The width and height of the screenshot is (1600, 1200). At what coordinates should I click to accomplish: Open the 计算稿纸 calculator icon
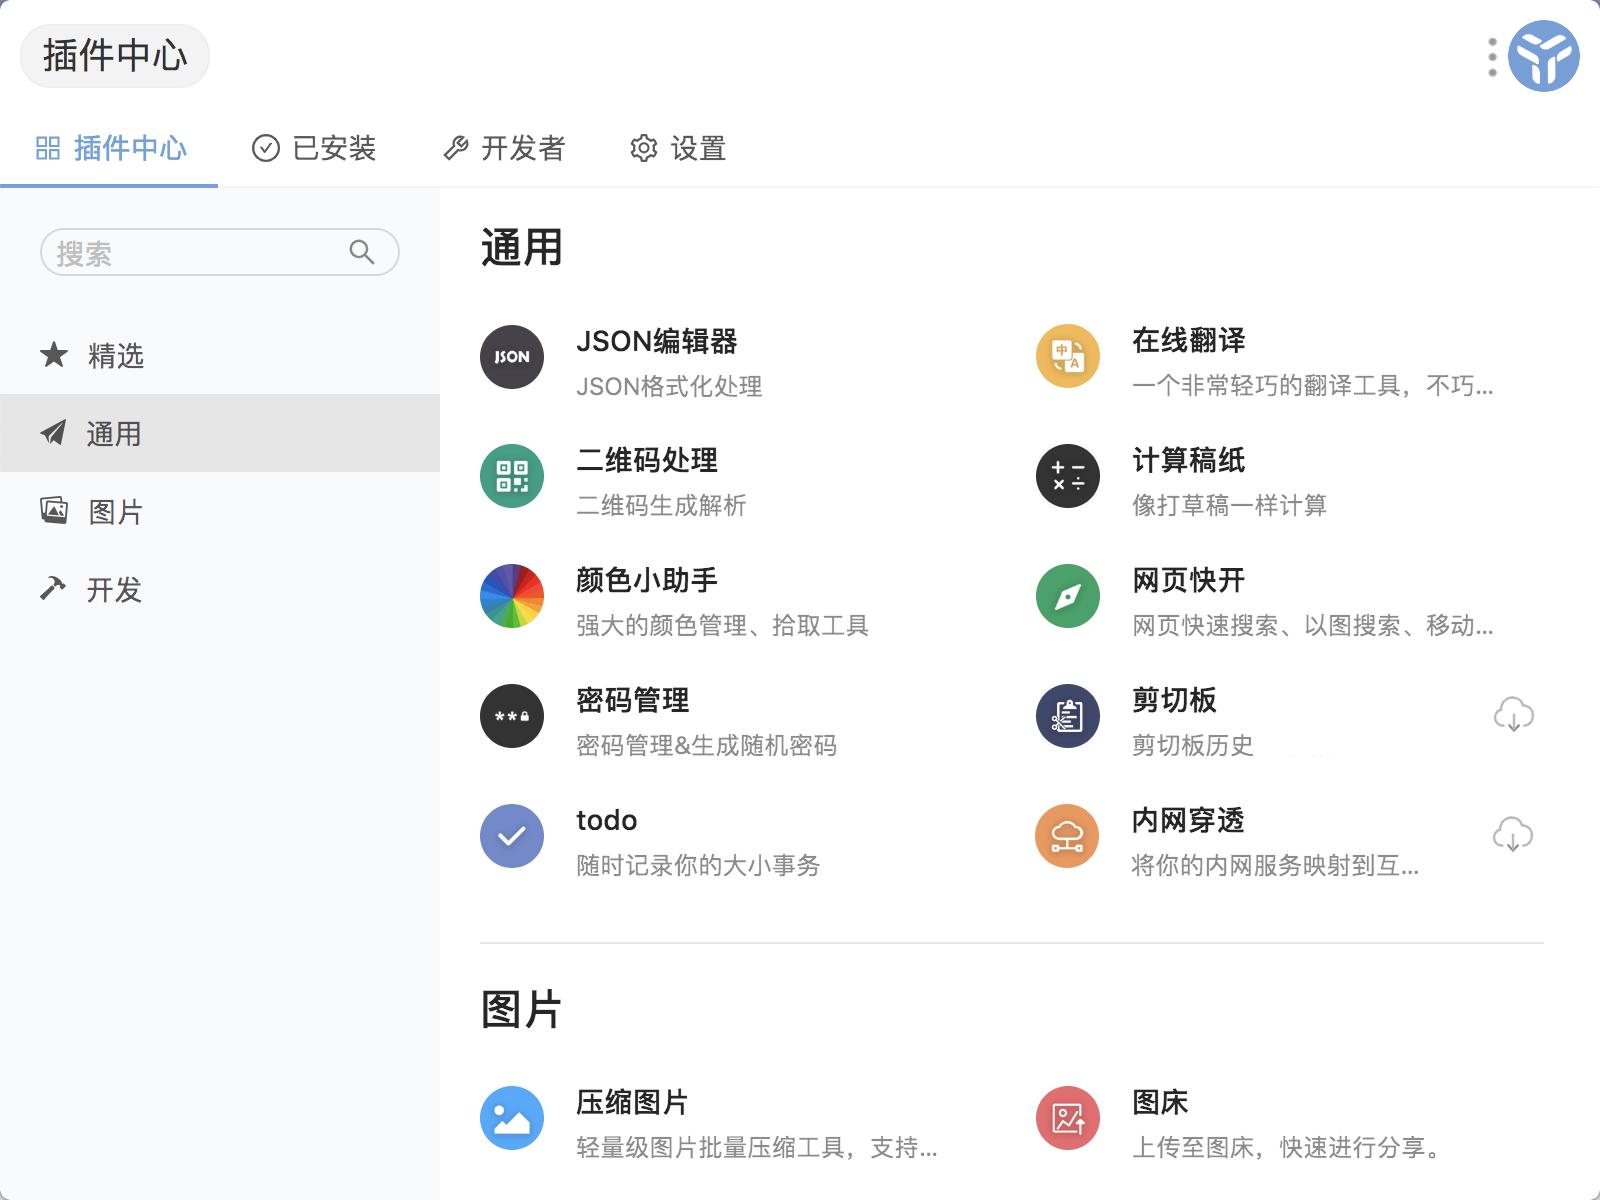click(1066, 477)
